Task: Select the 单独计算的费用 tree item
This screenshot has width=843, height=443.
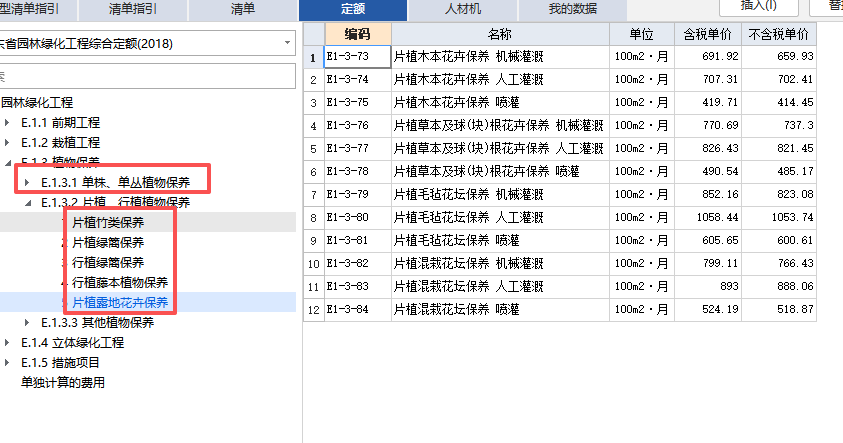Action: click(x=63, y=382)
